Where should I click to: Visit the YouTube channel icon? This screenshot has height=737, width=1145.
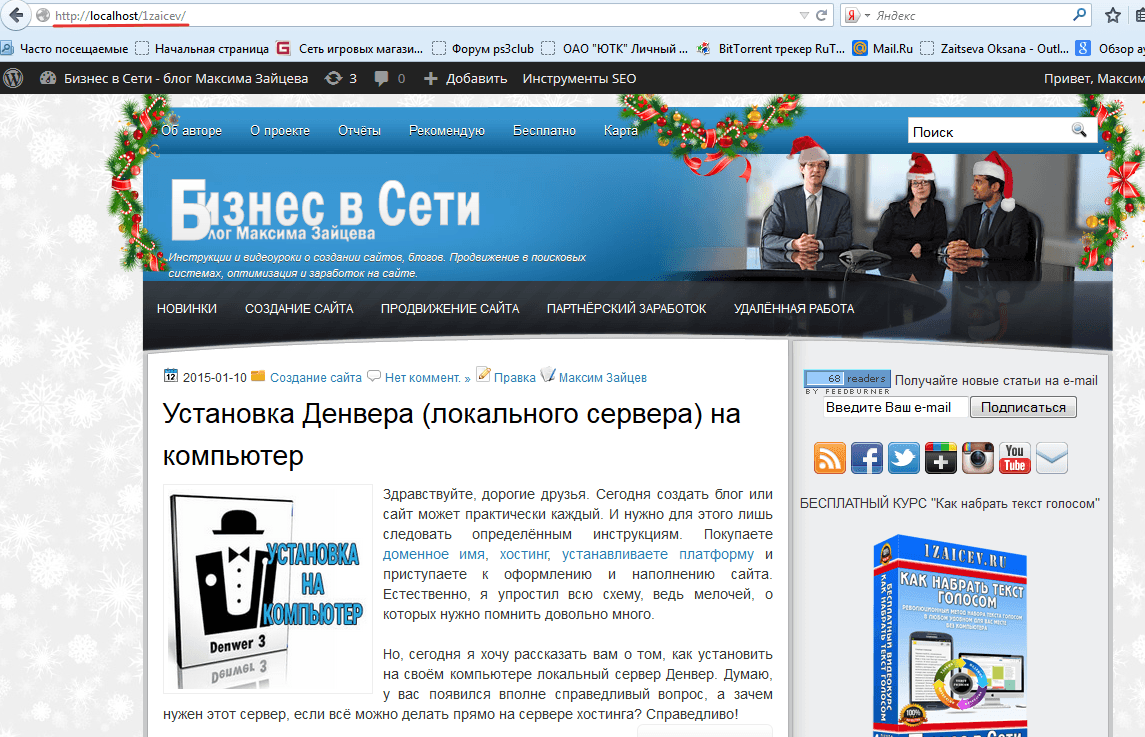click(x=1015, y=458)
